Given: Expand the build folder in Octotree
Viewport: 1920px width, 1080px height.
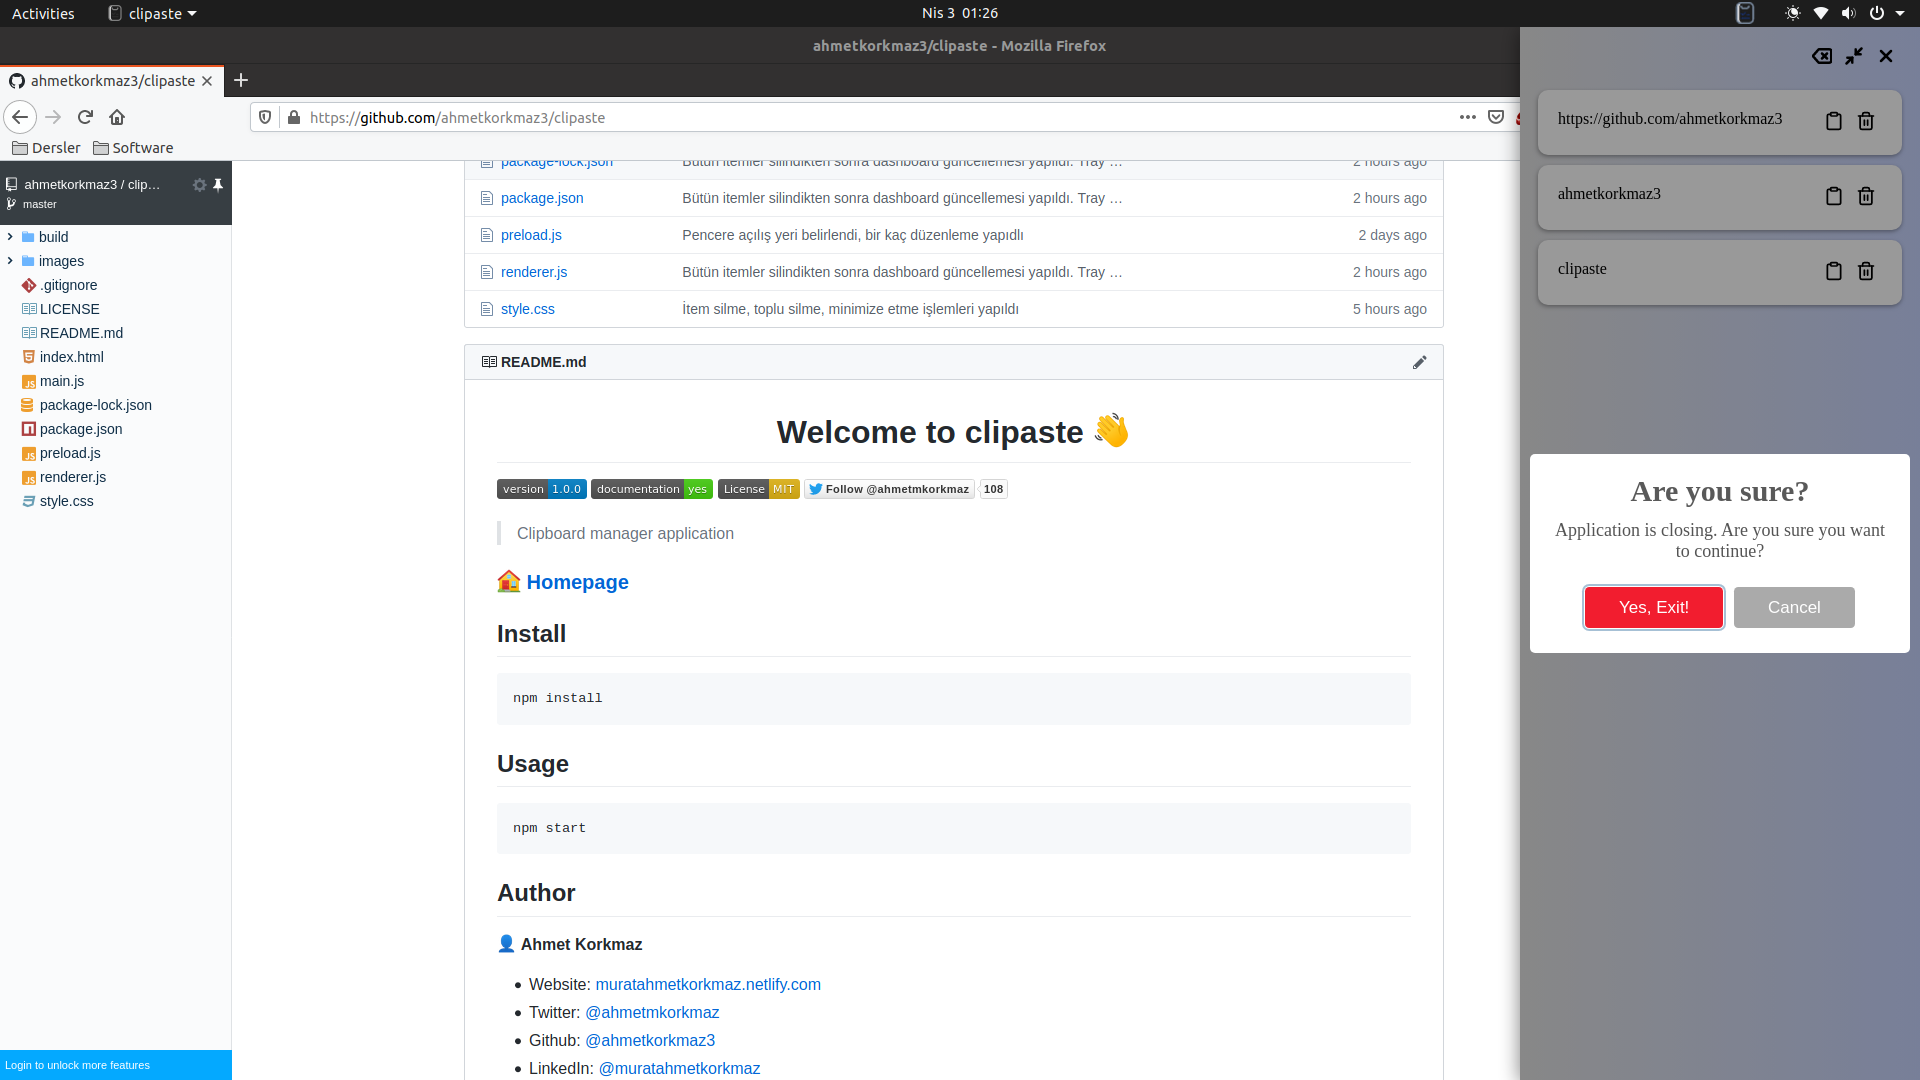Looking at the screenshot, I should coord(10,237).
